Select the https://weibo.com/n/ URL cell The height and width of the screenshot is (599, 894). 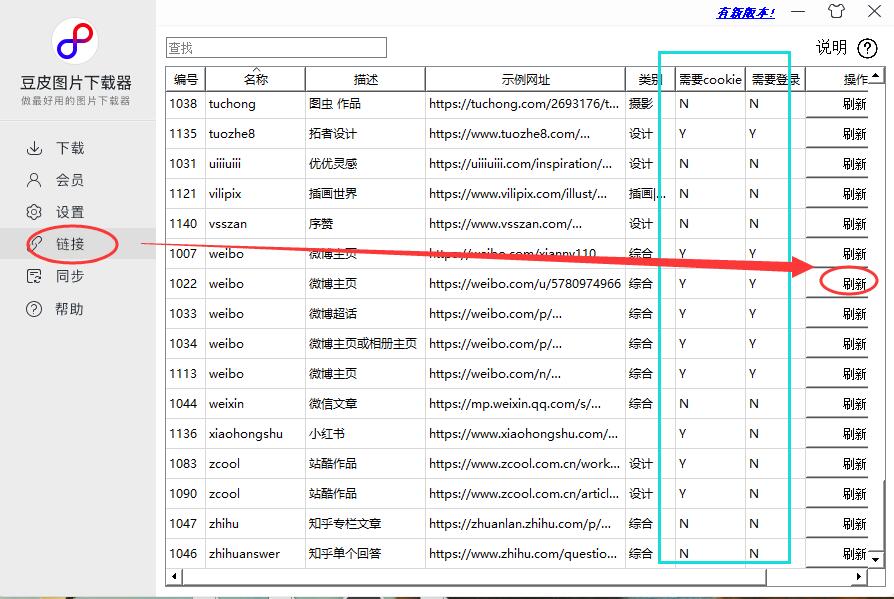525,374
